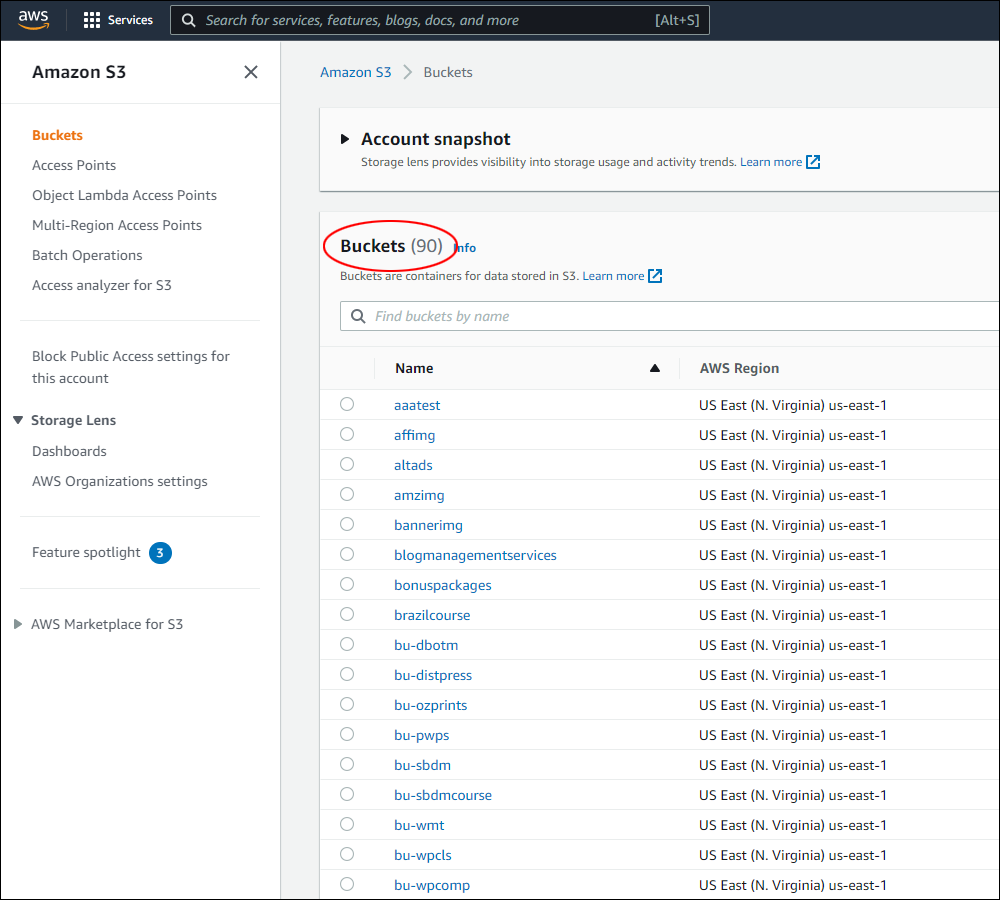Open the affimg bucket

coord(415,435)
